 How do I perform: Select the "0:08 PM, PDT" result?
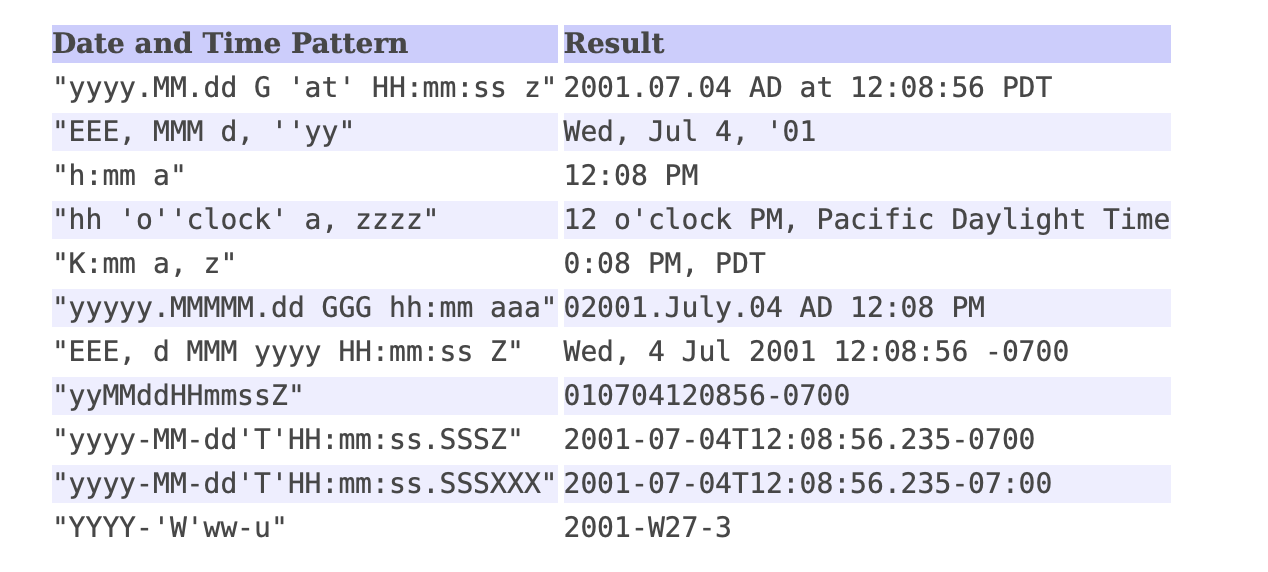point(665,264)
